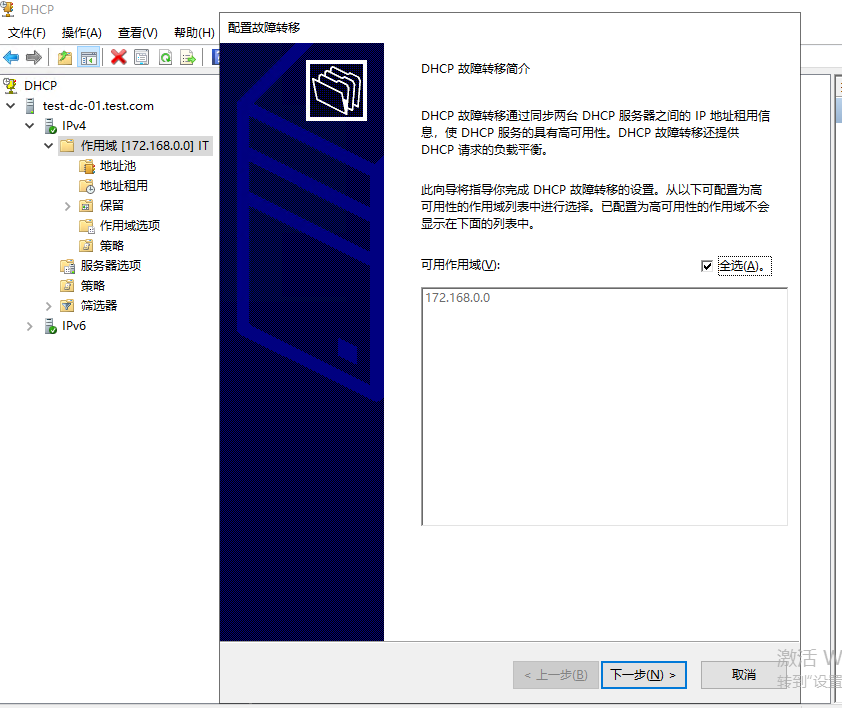
Task: Click the scope 172.168.0.0 folder icon
Action: [67, 146]
